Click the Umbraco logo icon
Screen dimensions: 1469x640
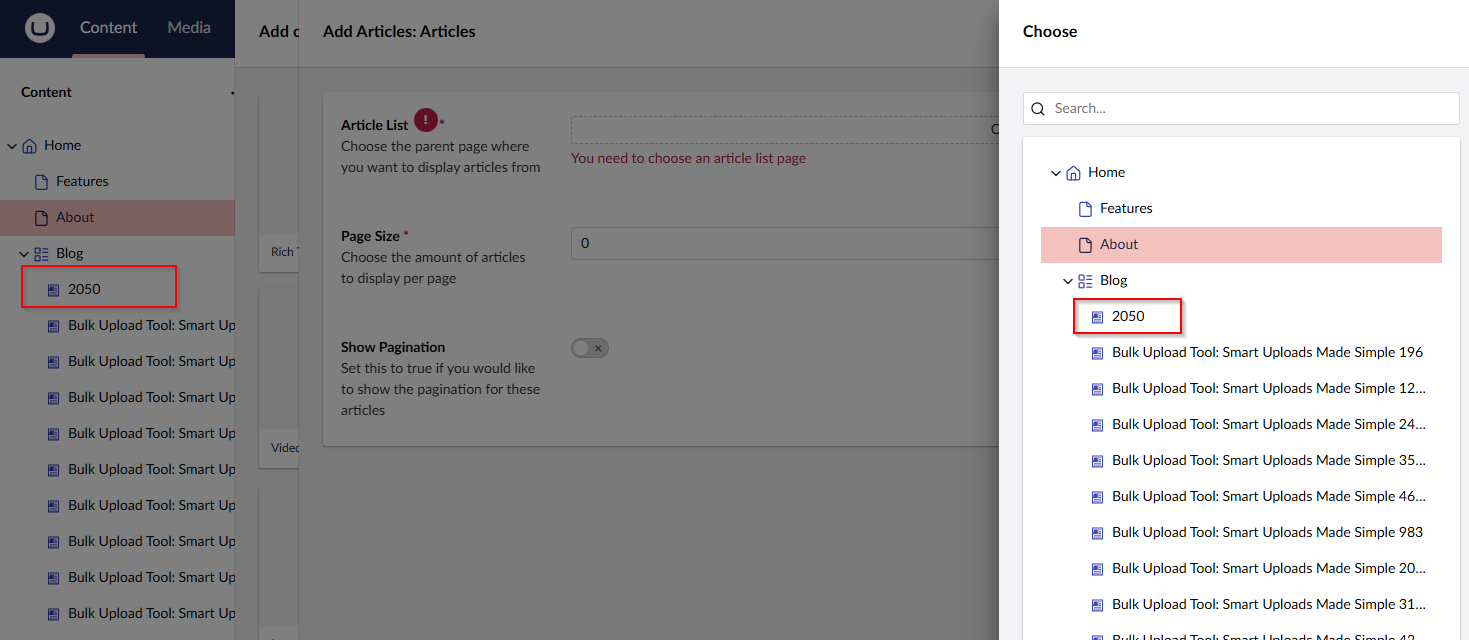[40, 28]
